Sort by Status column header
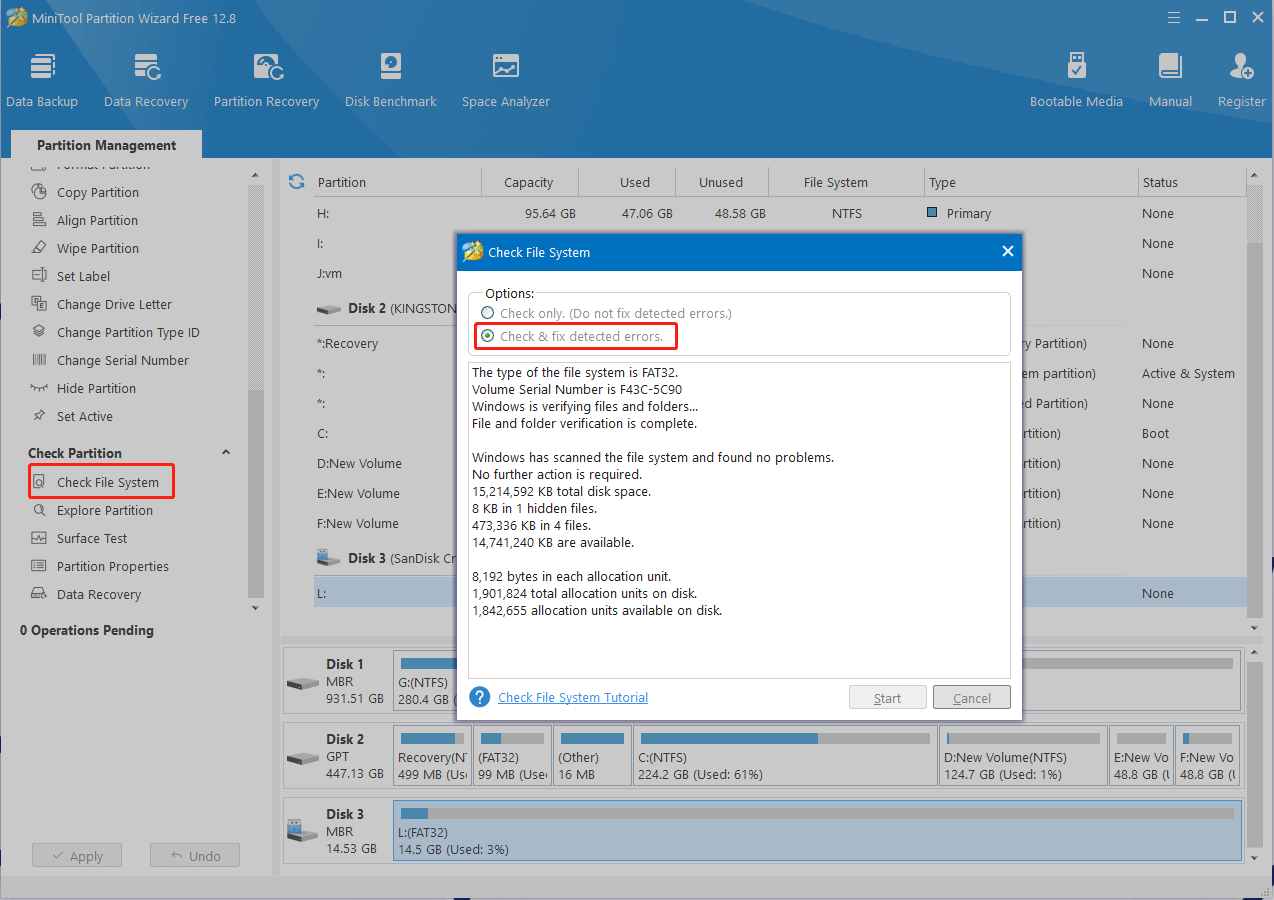Screen dimensions: 1274x900 (1192, 182)
